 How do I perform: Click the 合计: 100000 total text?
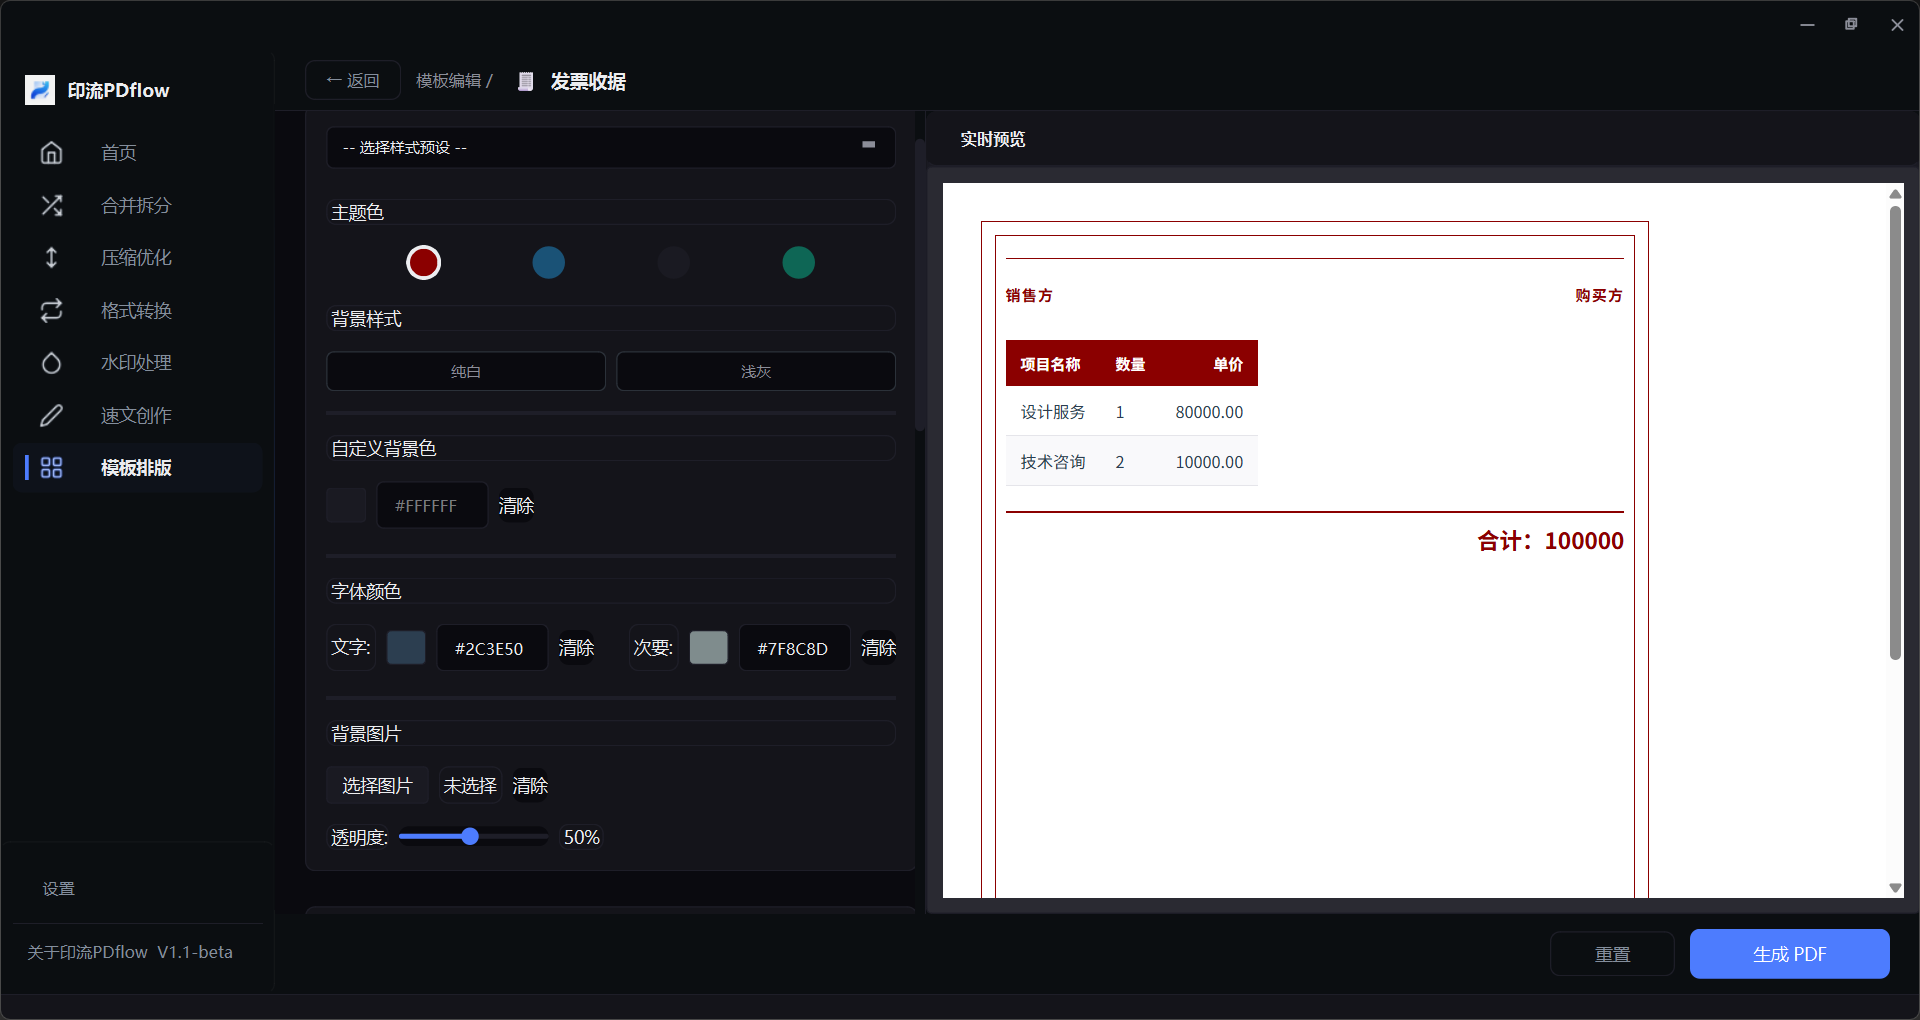click(x=1550, y=541)
